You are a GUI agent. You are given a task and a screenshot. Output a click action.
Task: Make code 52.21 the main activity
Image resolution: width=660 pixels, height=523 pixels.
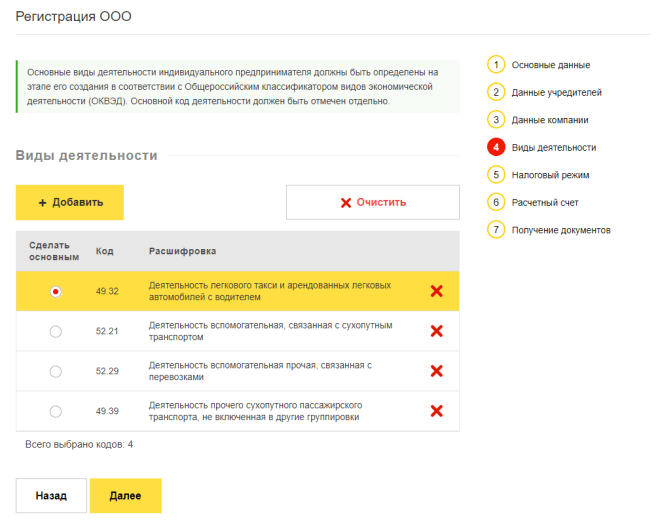(x=56, y=331)
